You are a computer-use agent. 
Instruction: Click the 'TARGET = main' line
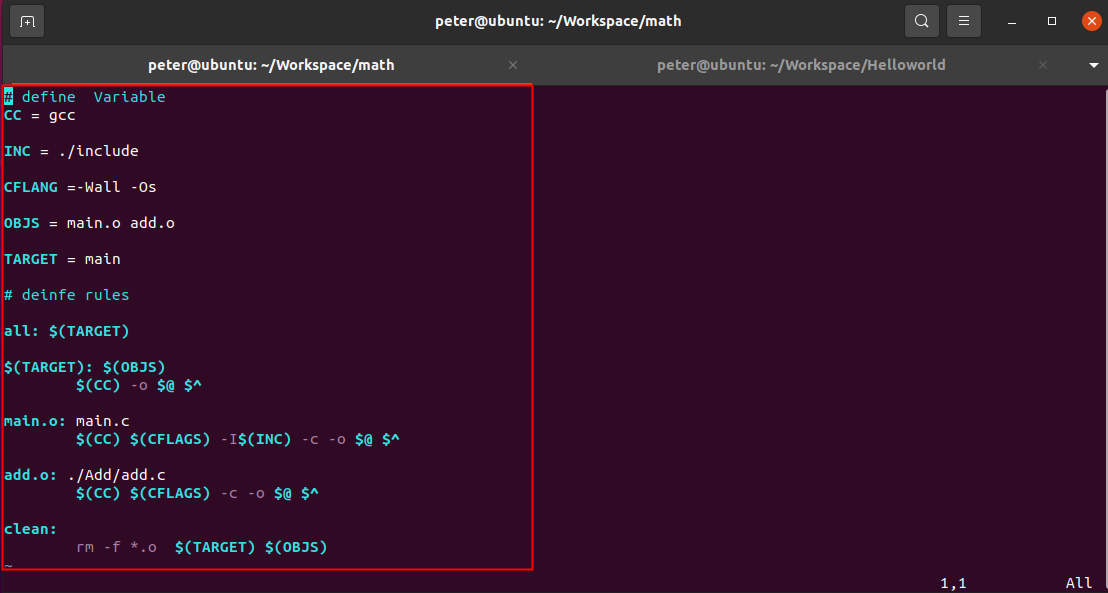click(62, 259)
